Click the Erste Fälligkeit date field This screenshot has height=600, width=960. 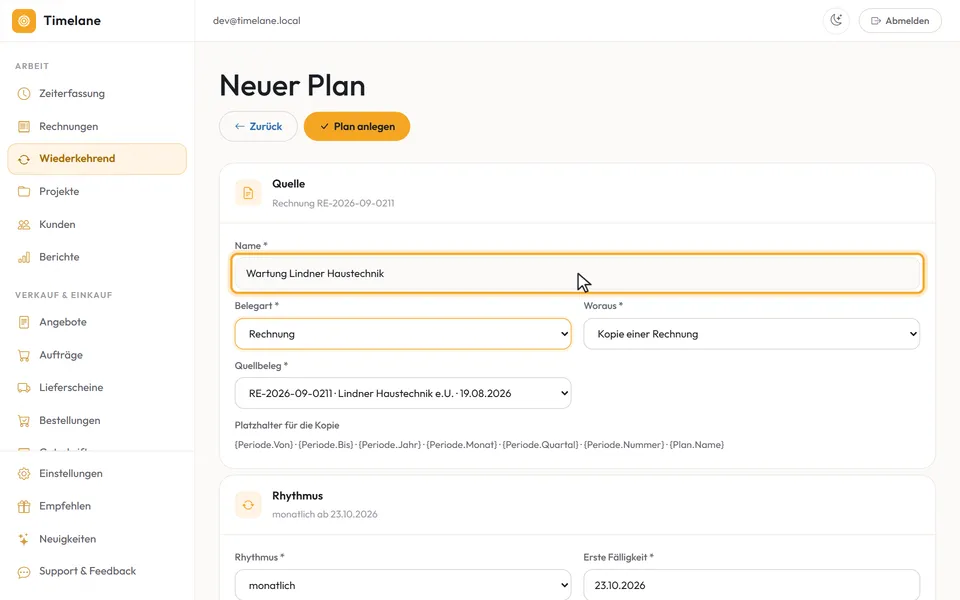(x=751, y=585)
